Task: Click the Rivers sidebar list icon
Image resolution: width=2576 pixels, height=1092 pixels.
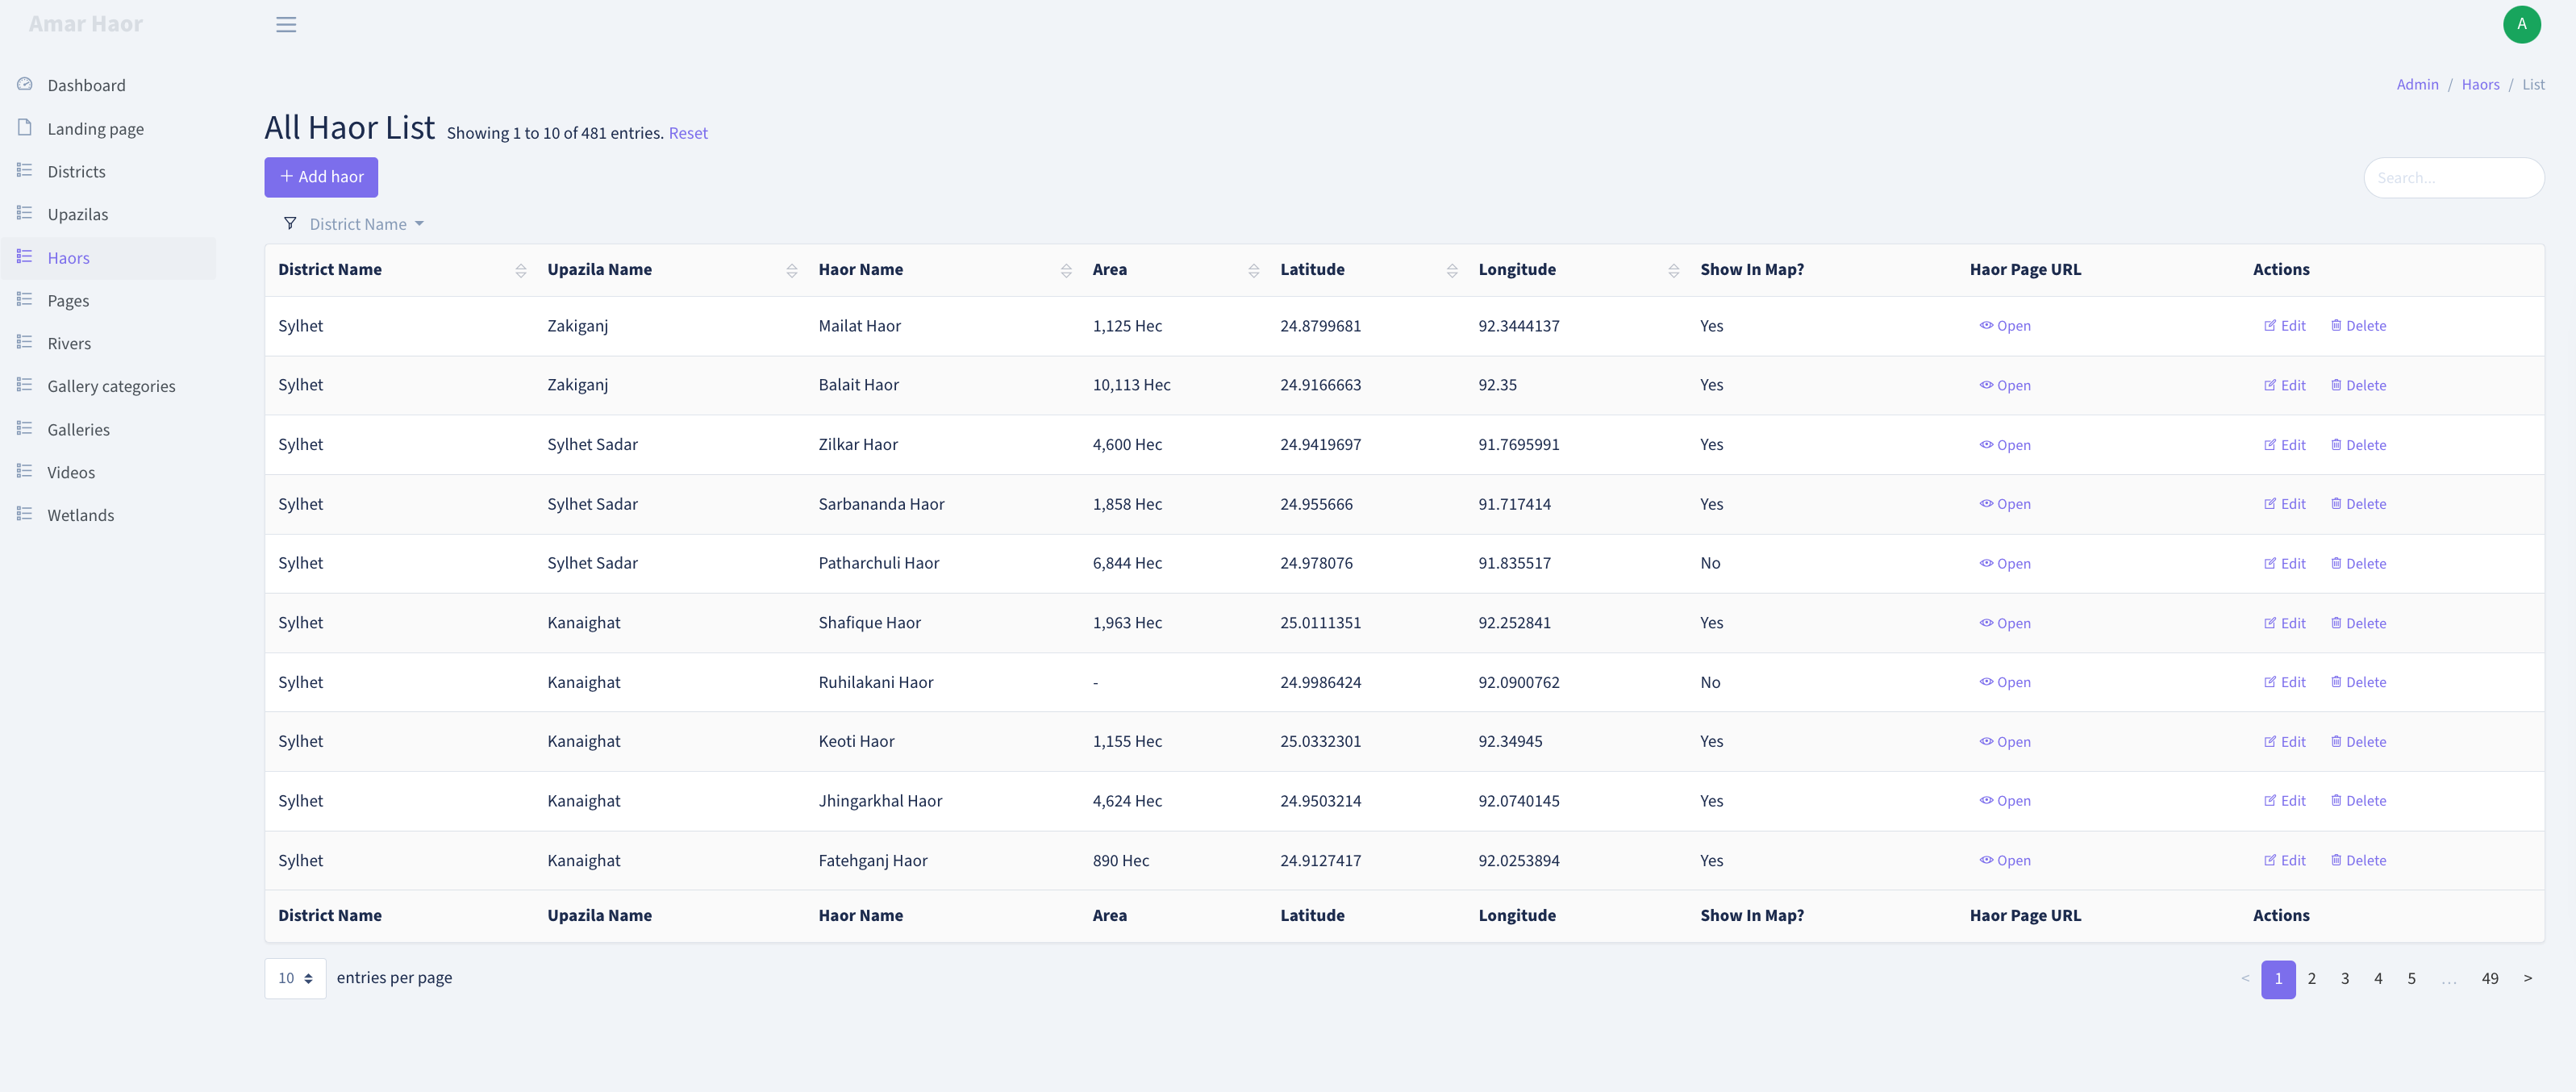Action: click(25, 342)
